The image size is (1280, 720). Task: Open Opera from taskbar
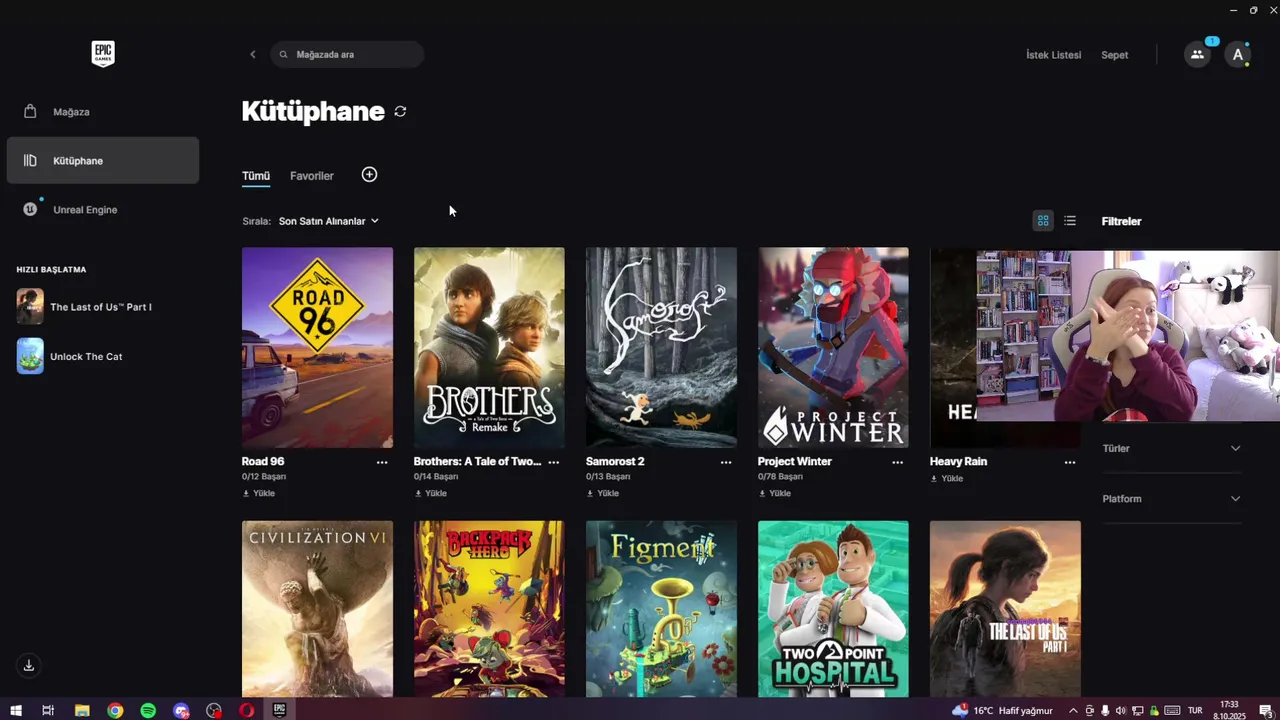pyautogui.click(x=246, y=711)
